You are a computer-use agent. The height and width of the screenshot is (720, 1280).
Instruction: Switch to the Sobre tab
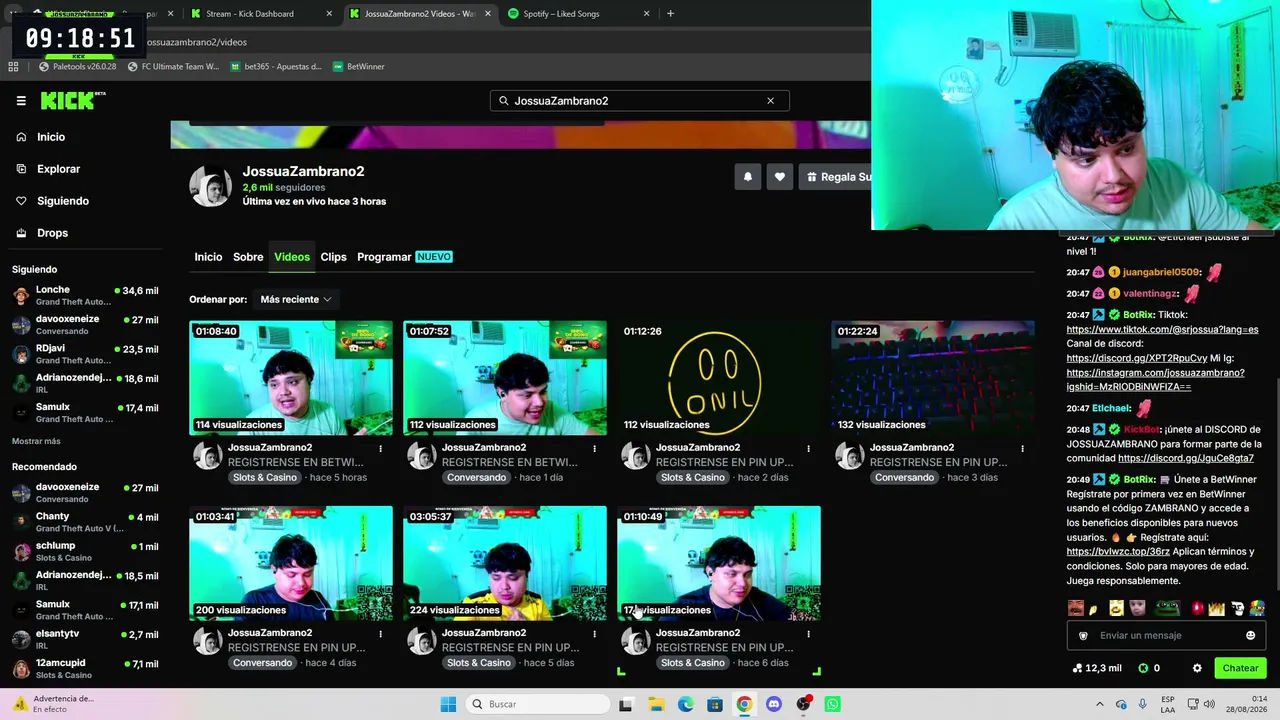coord(248,257)
